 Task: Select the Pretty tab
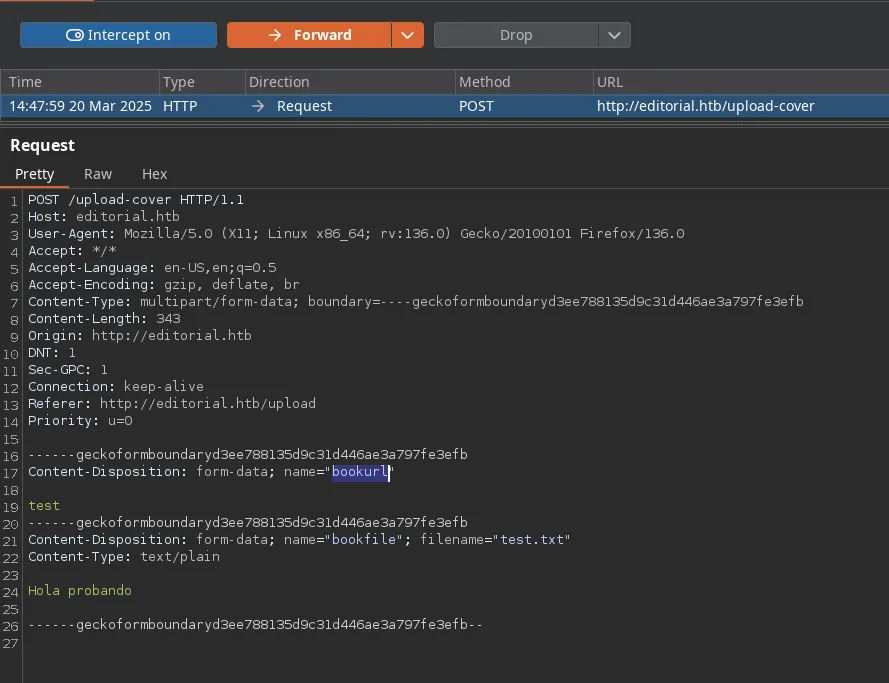[x=35, y=174]
